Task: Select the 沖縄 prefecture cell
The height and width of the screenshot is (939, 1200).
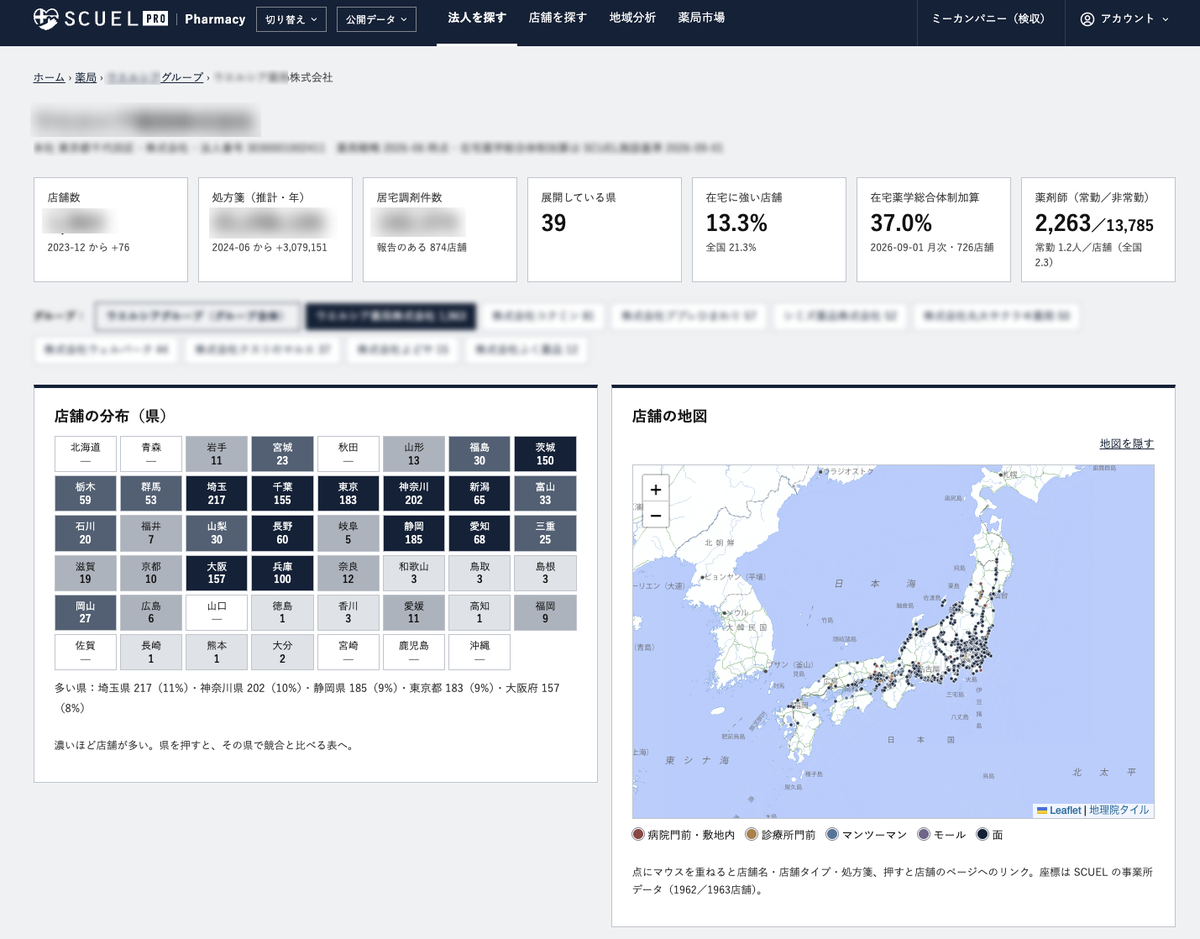Action: [x=479, y=652]
